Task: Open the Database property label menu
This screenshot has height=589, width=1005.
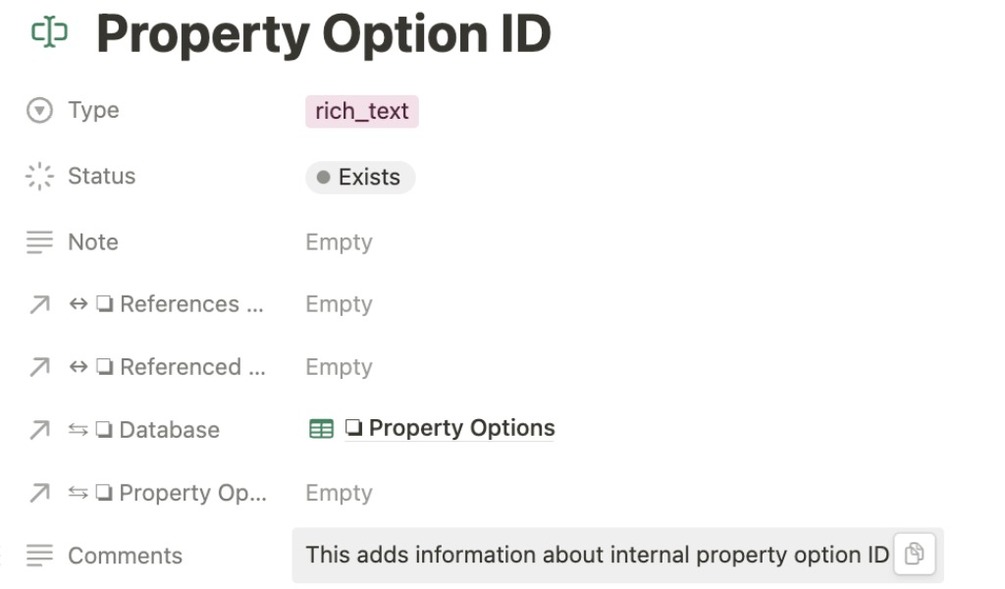Action: pos(168,430)
